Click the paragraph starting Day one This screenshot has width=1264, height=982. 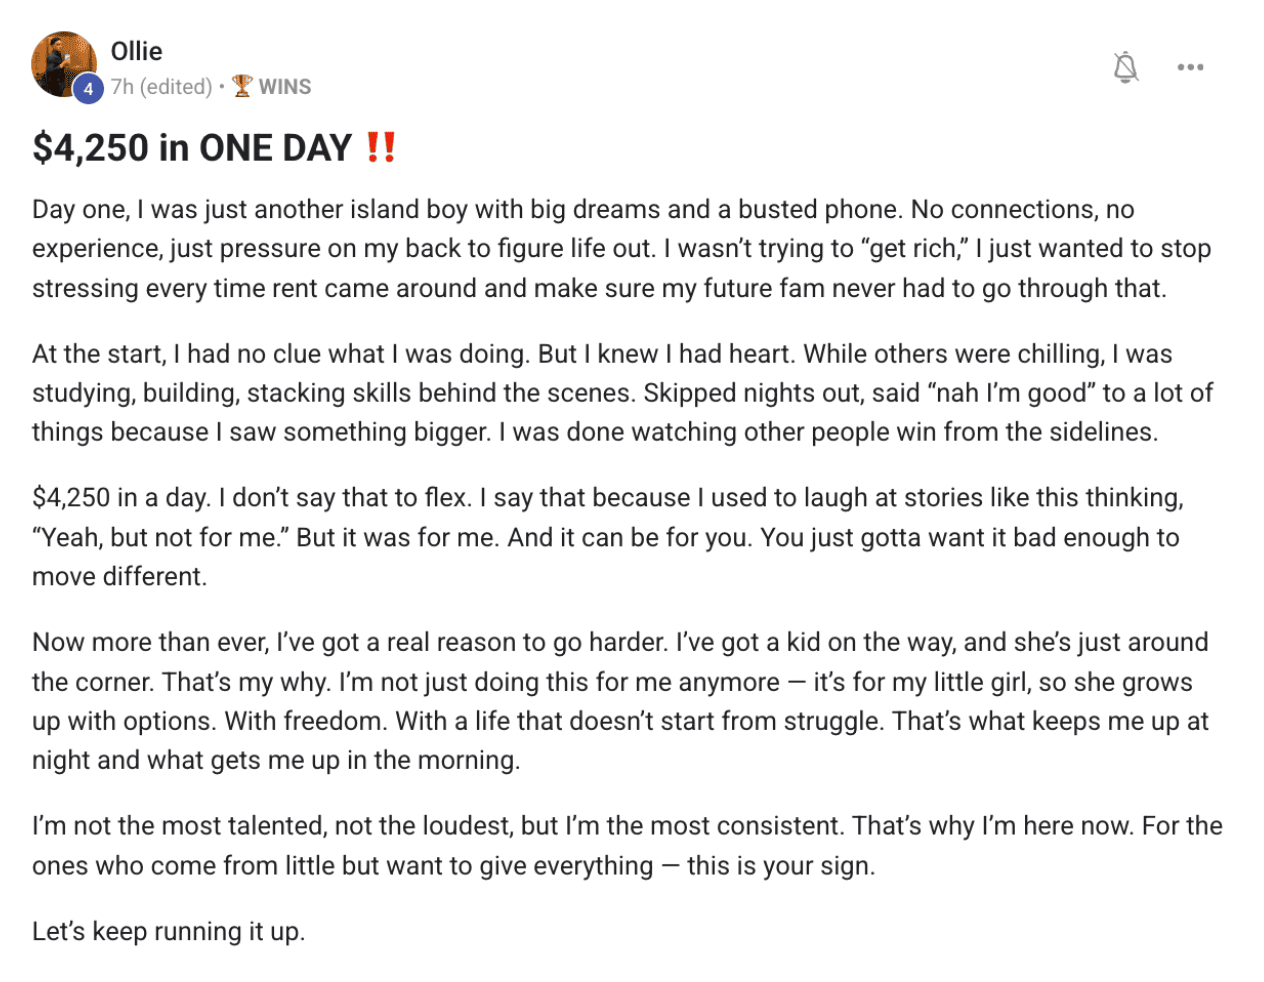click(x=622, y=249)
